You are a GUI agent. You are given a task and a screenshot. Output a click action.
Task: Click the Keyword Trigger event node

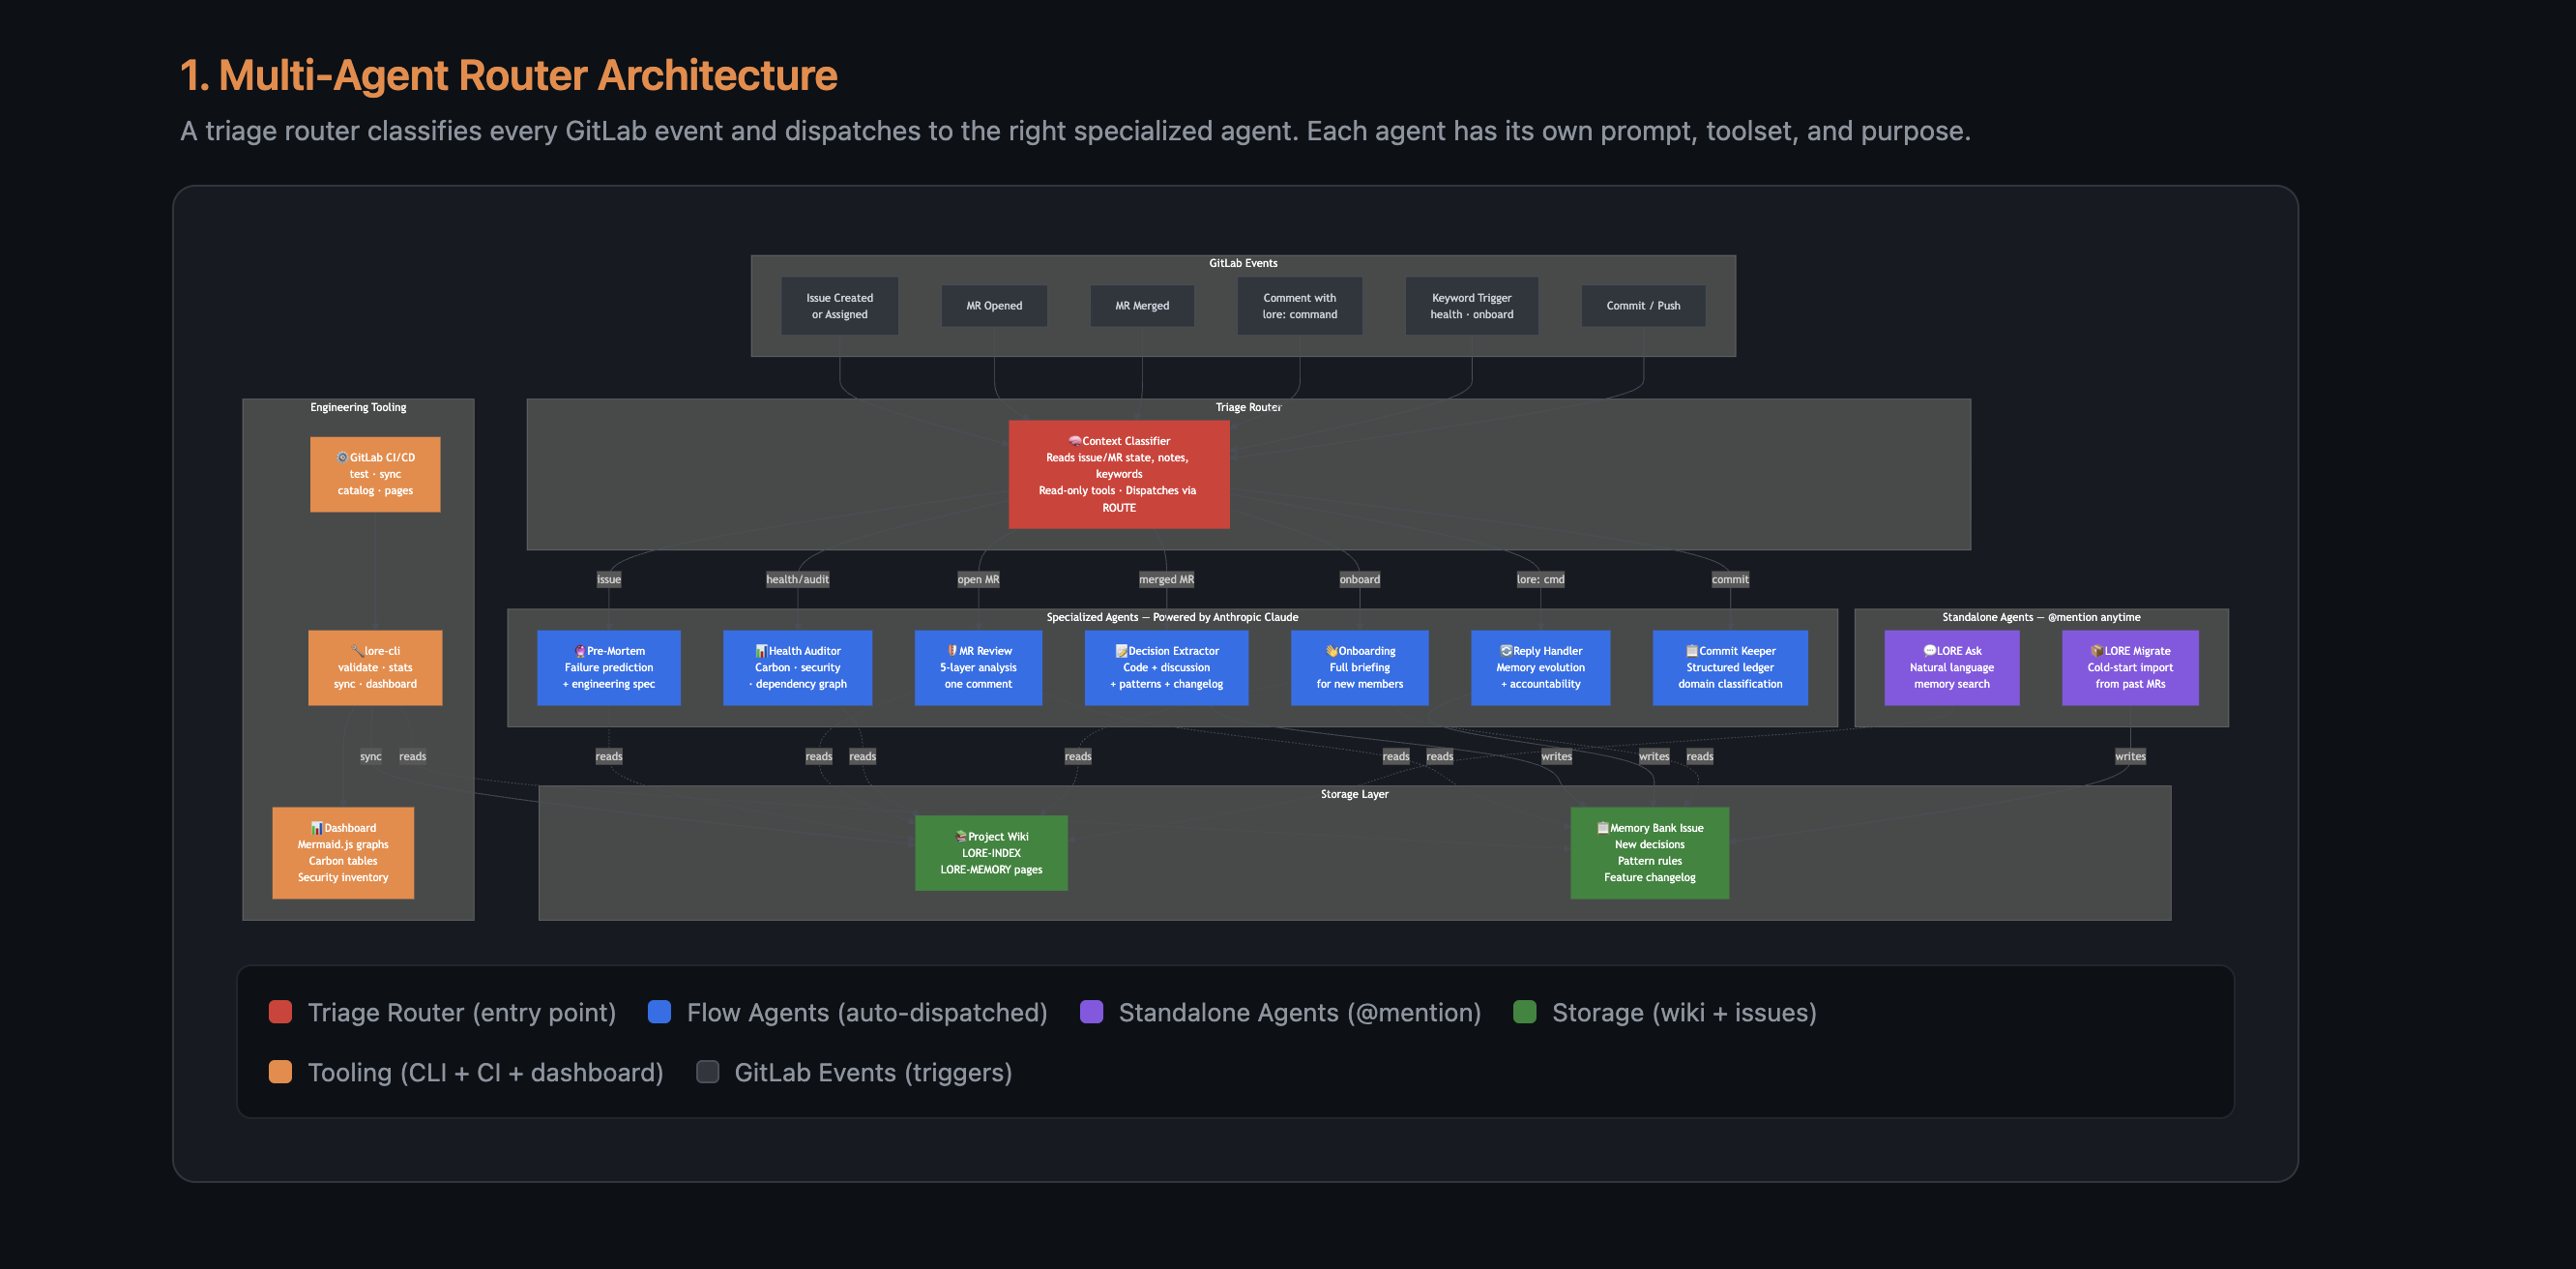click(1471, 306)
